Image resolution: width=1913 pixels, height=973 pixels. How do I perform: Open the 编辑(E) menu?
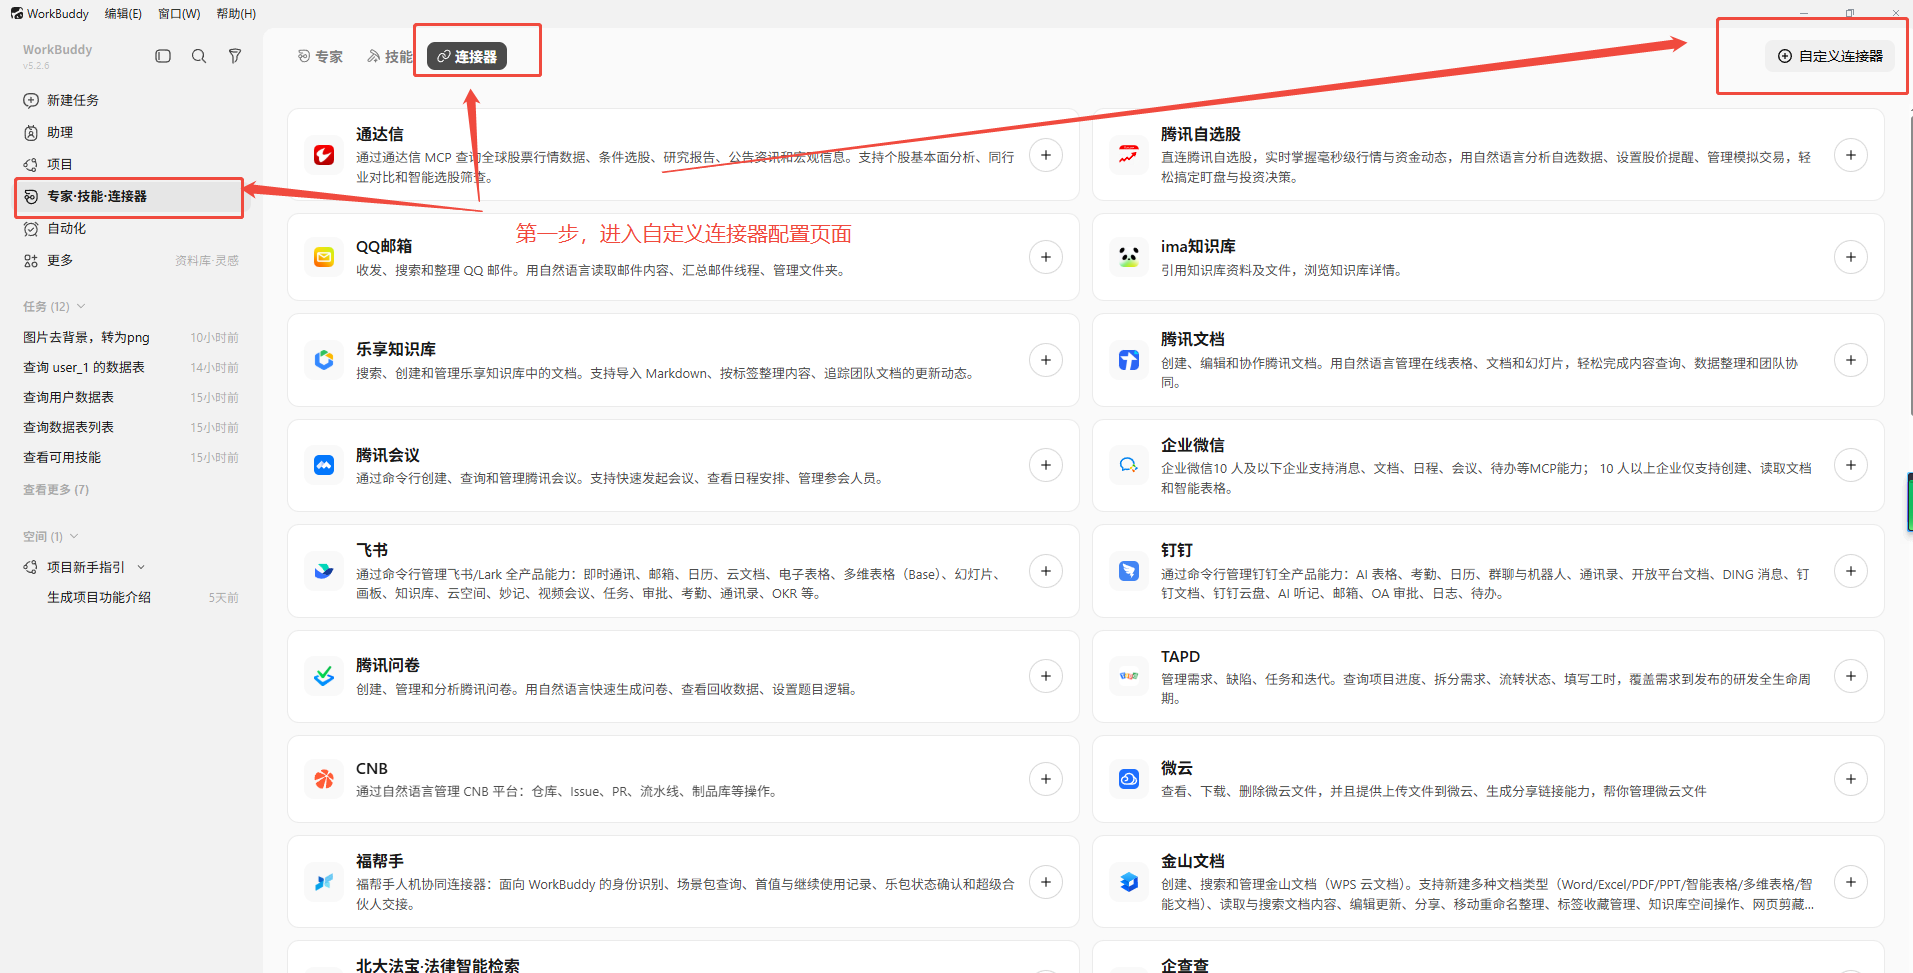(123, 13)
